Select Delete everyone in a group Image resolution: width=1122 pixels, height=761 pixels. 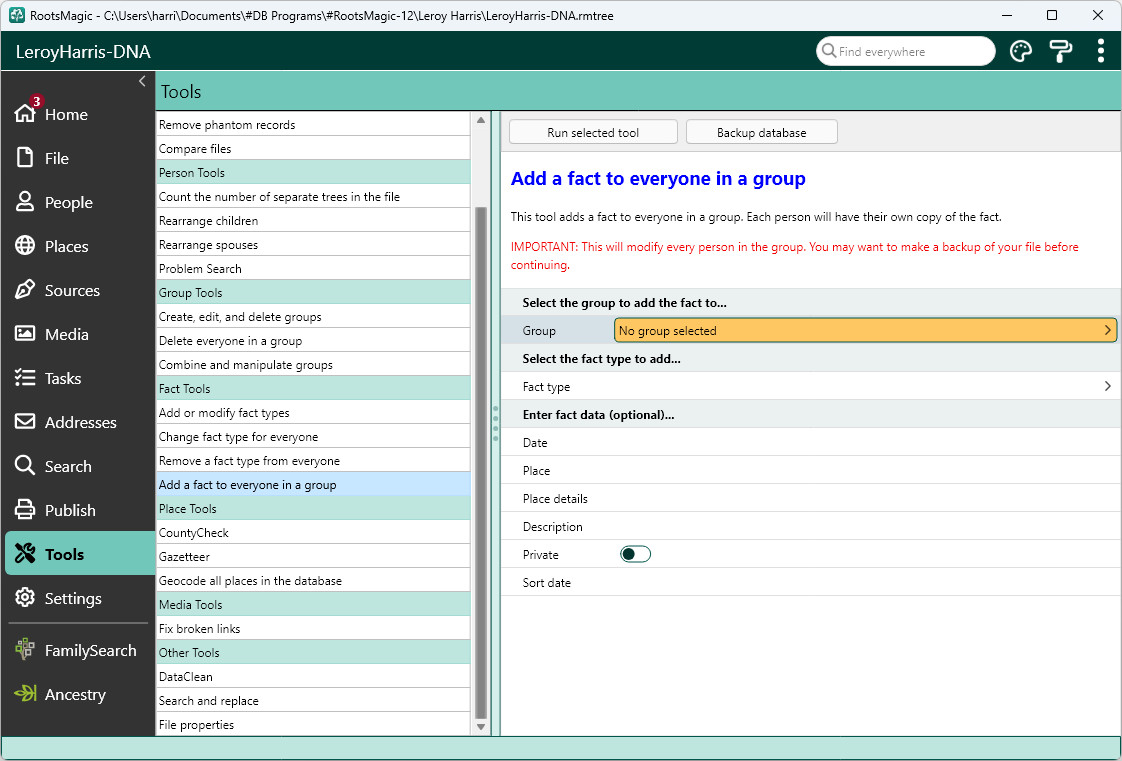[313, 340]
